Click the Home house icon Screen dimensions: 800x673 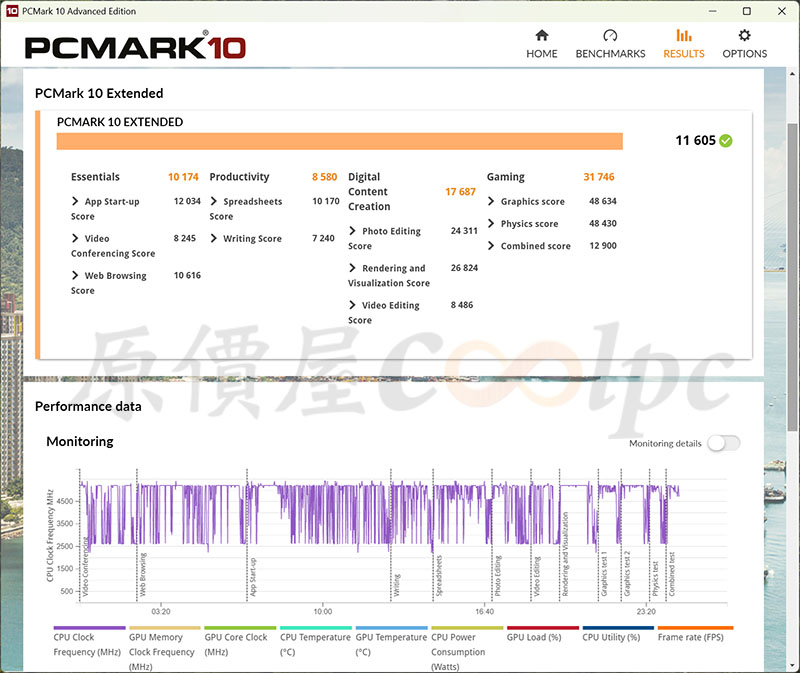(541, 35)
